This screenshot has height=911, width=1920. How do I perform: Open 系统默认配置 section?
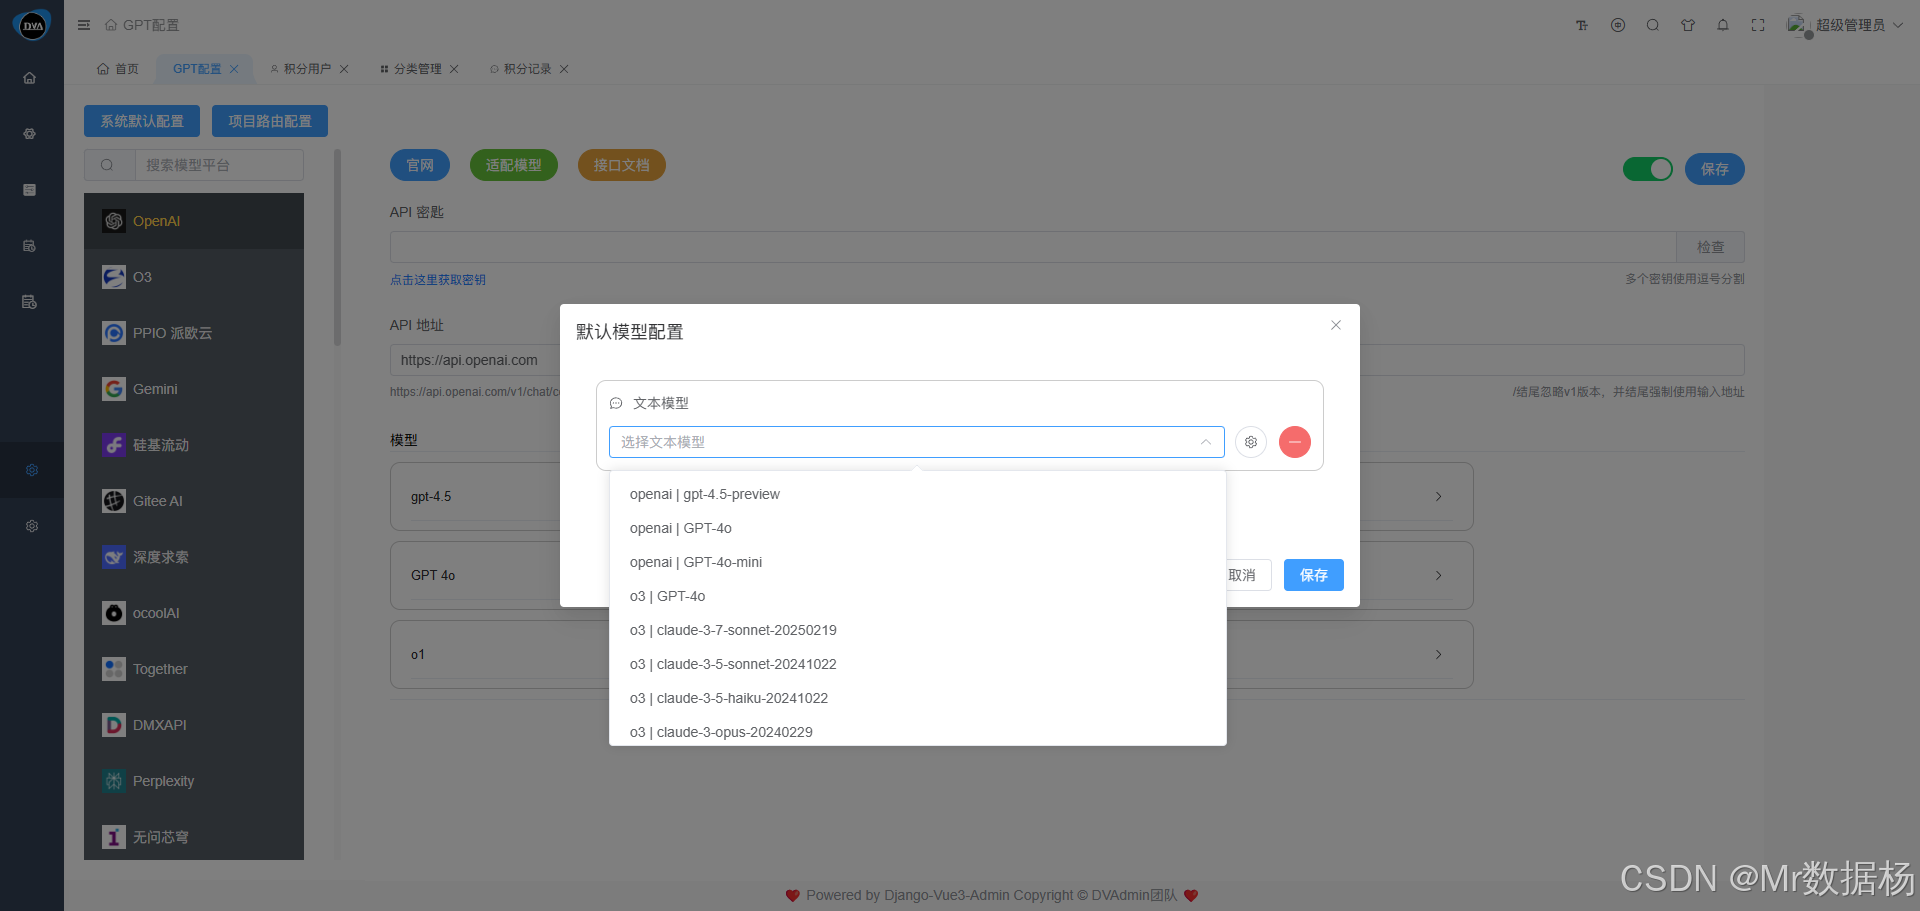[142, 121]
